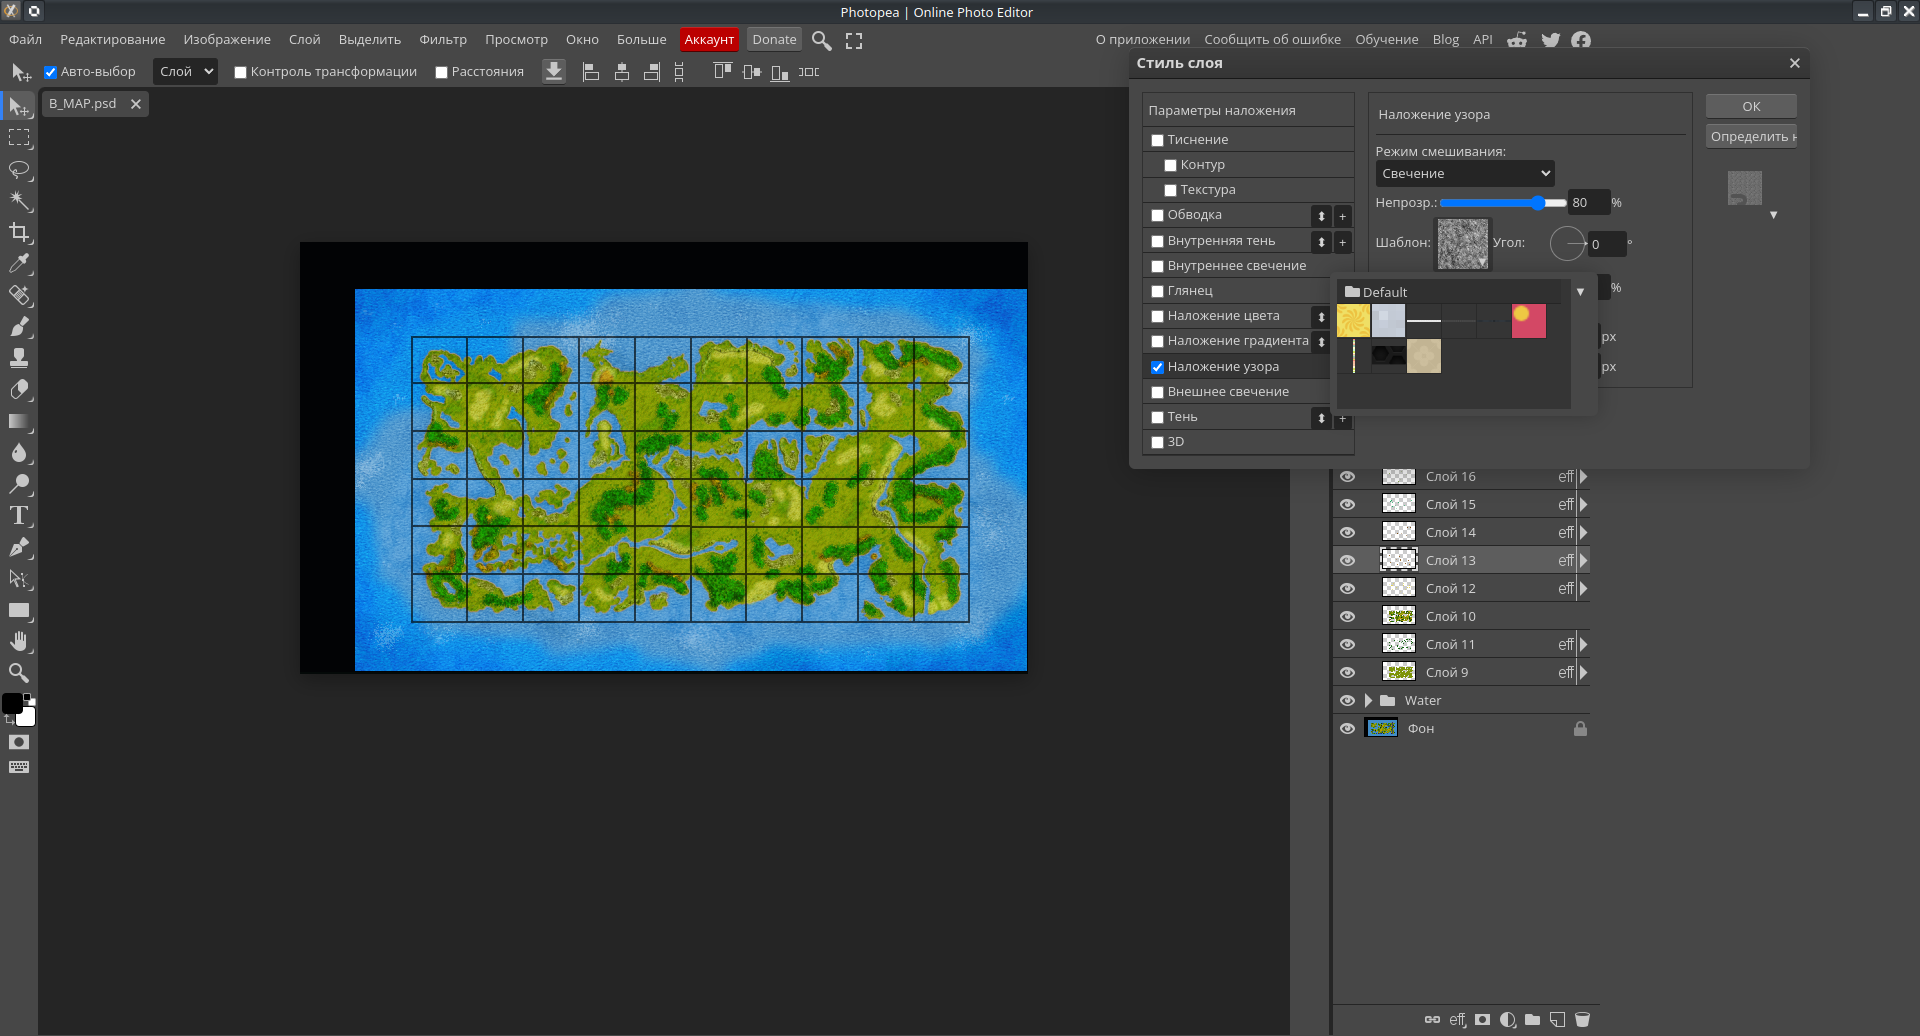Click the Donate button
Image resolution: width=1920 pixels, height=1036 pixels.
coord(774,40)
